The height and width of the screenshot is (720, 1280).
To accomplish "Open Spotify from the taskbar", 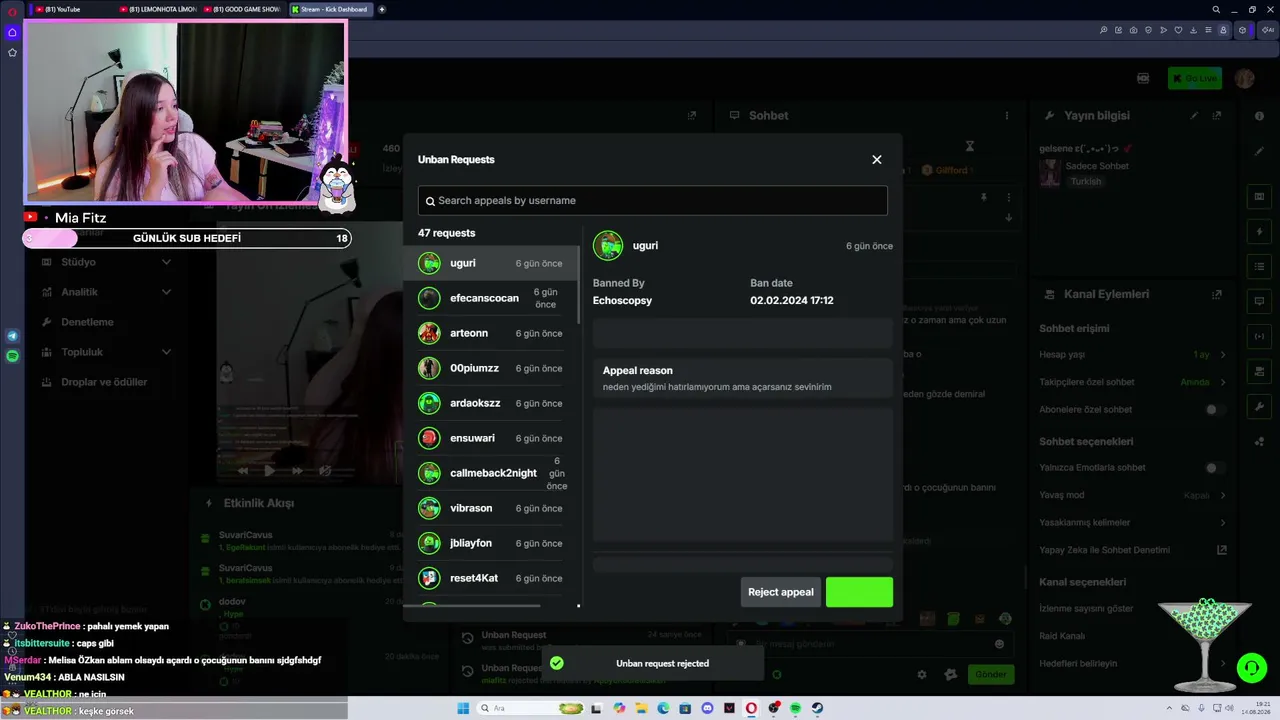I will (795, 709).
